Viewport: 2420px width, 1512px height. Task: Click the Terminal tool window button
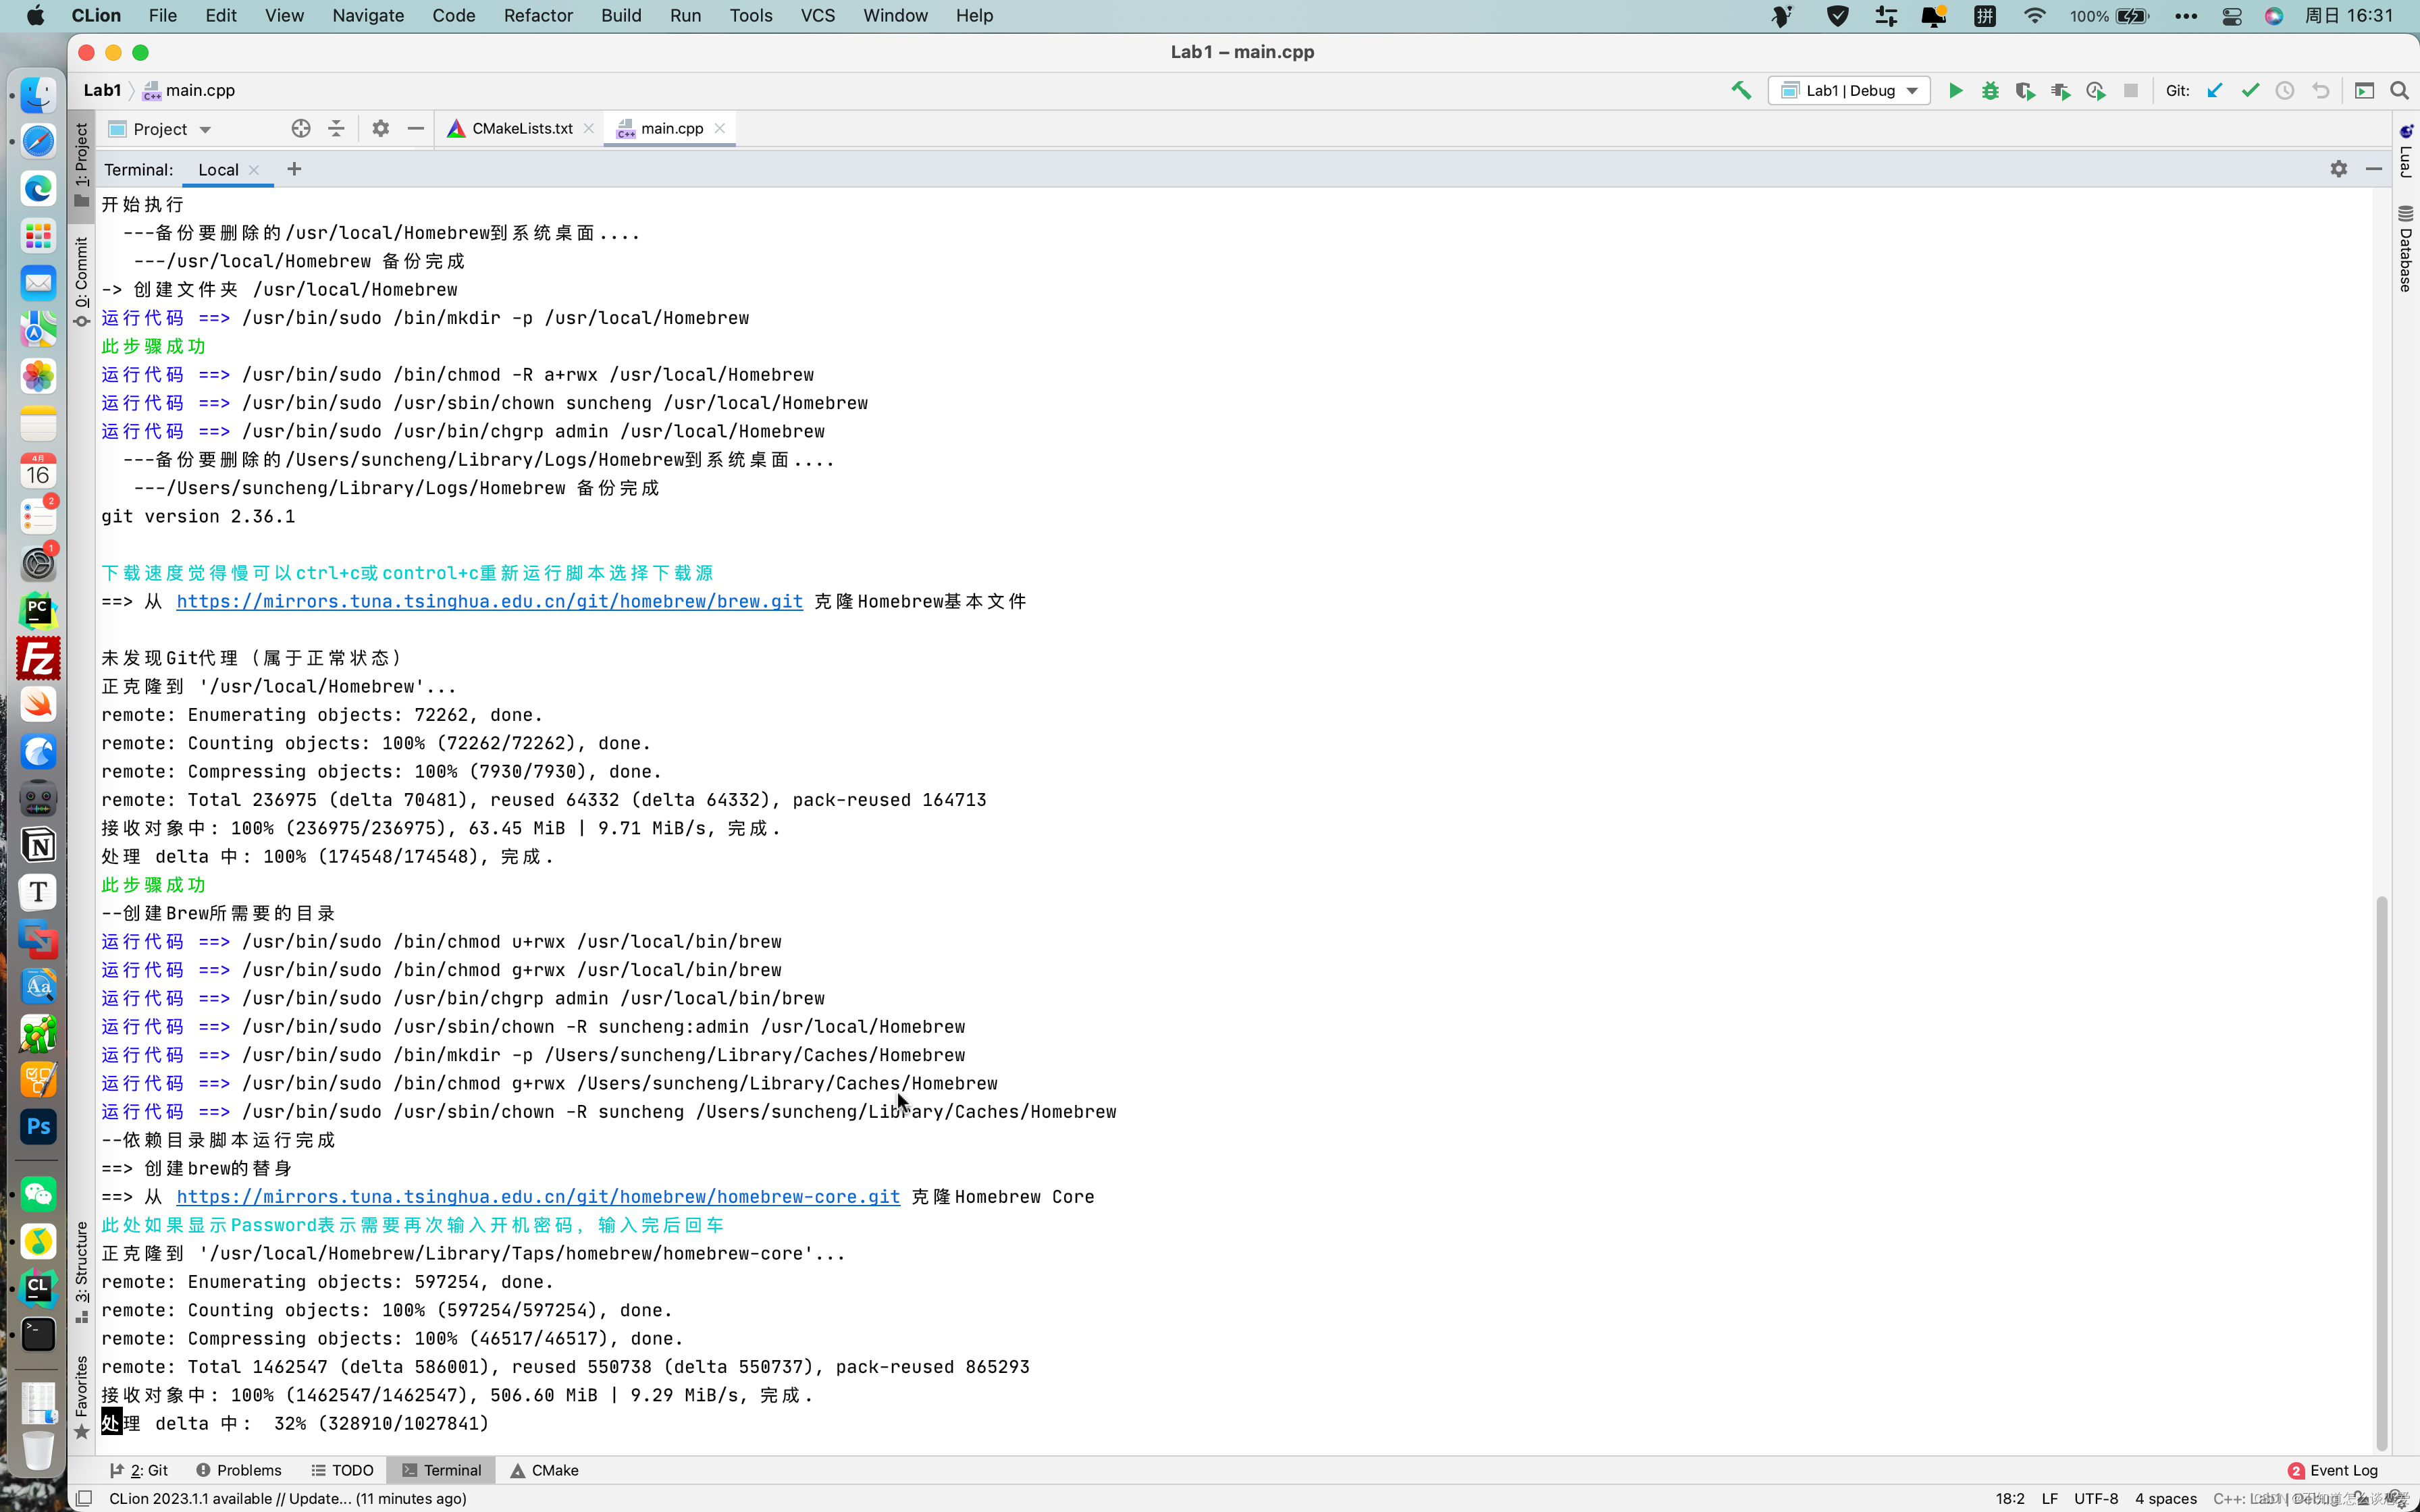click(442, 1470)
